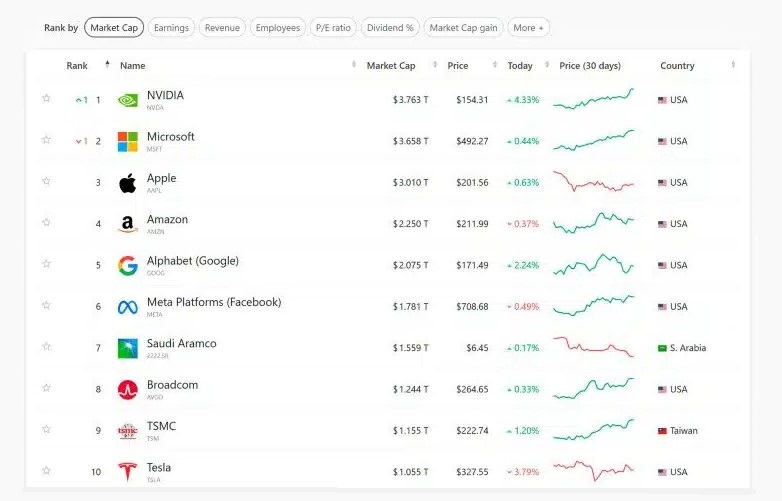Click the Saudi Aramco logo icon

[128, 348]
